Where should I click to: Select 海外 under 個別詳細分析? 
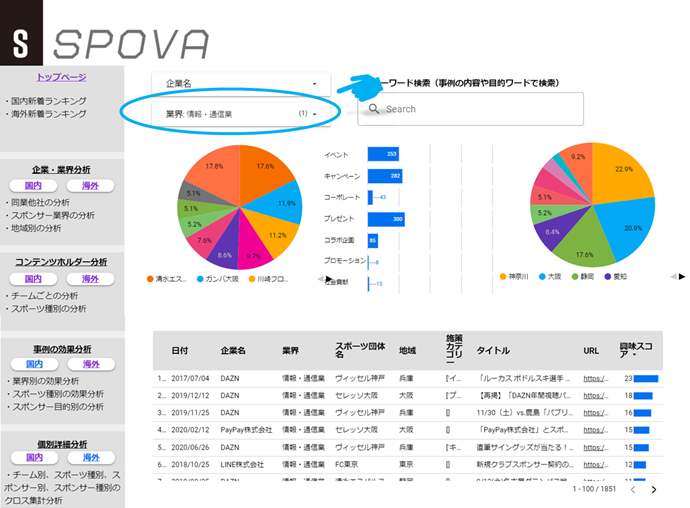click(91, 457)
